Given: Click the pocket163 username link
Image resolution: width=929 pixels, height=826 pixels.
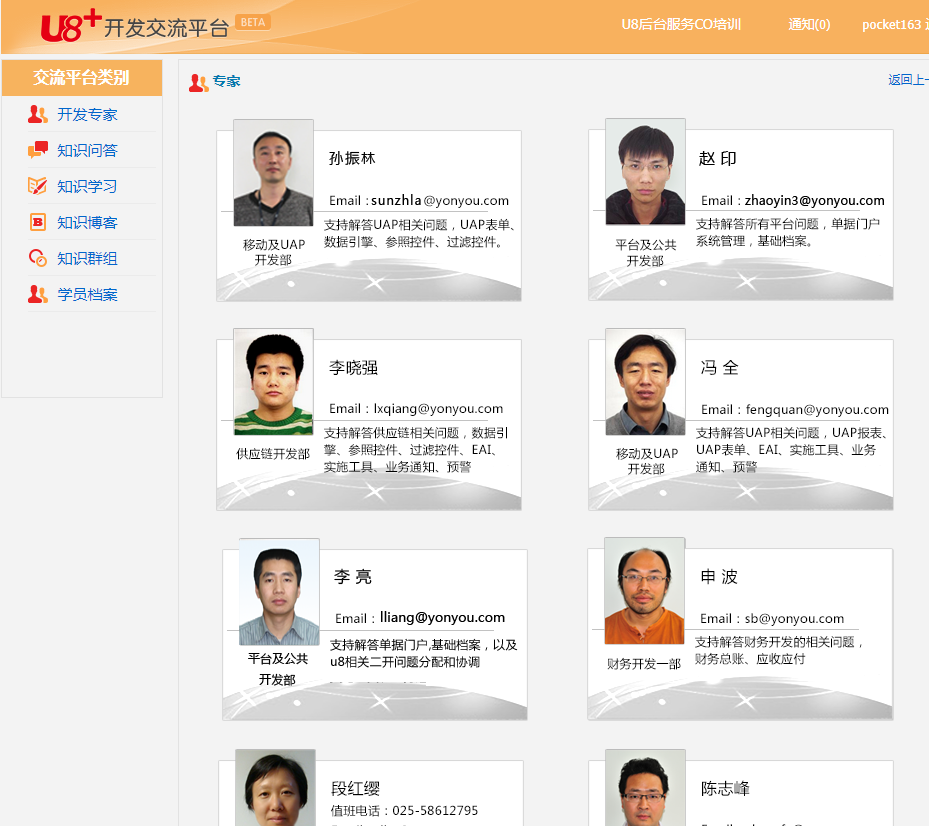Looking at the screenshot, I should [x=891, y=24].
